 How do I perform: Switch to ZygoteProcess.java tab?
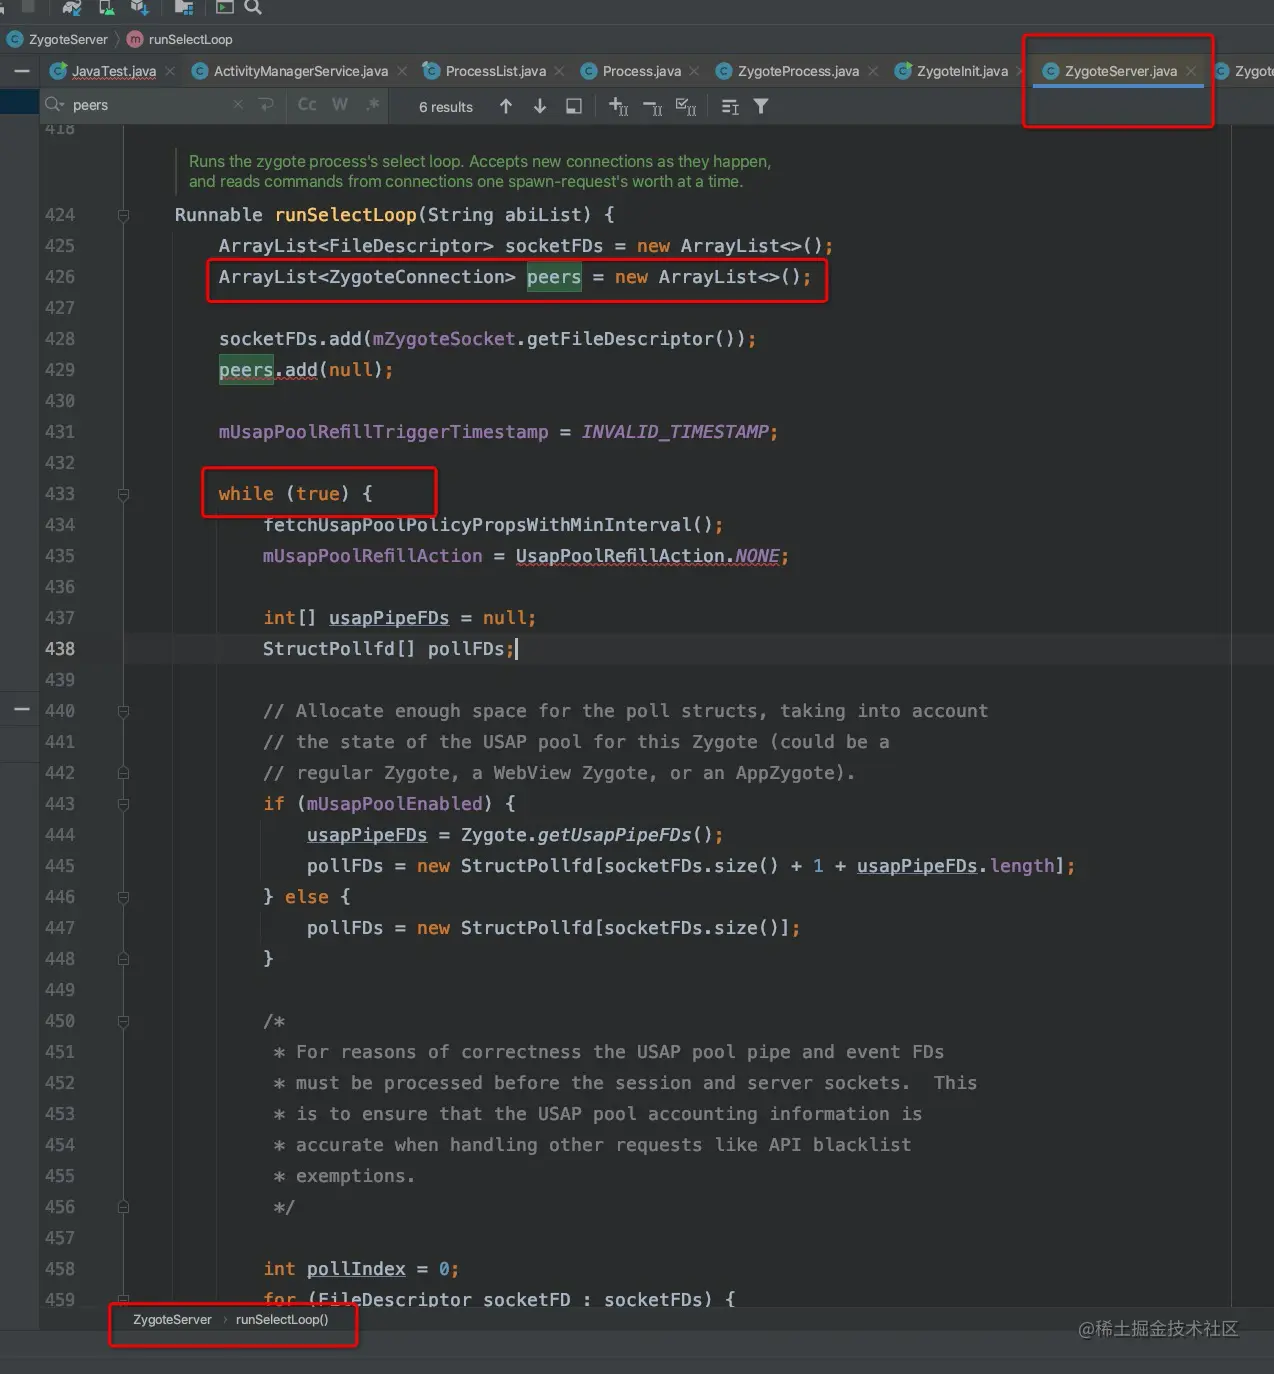coord(798,71)
